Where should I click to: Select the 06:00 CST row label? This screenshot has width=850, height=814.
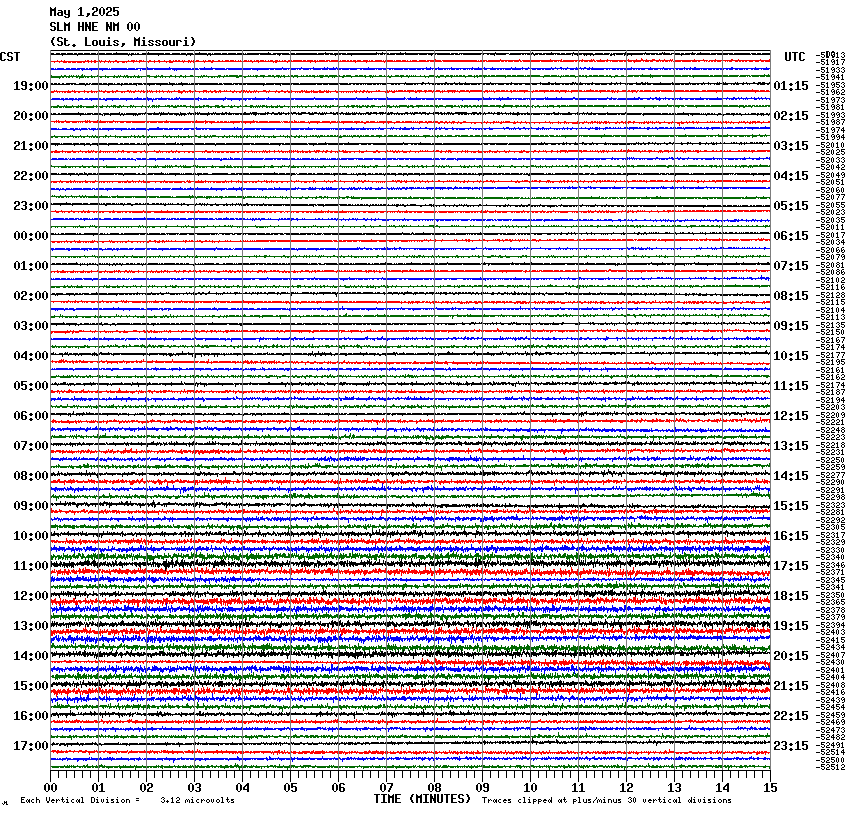(31, 416)
